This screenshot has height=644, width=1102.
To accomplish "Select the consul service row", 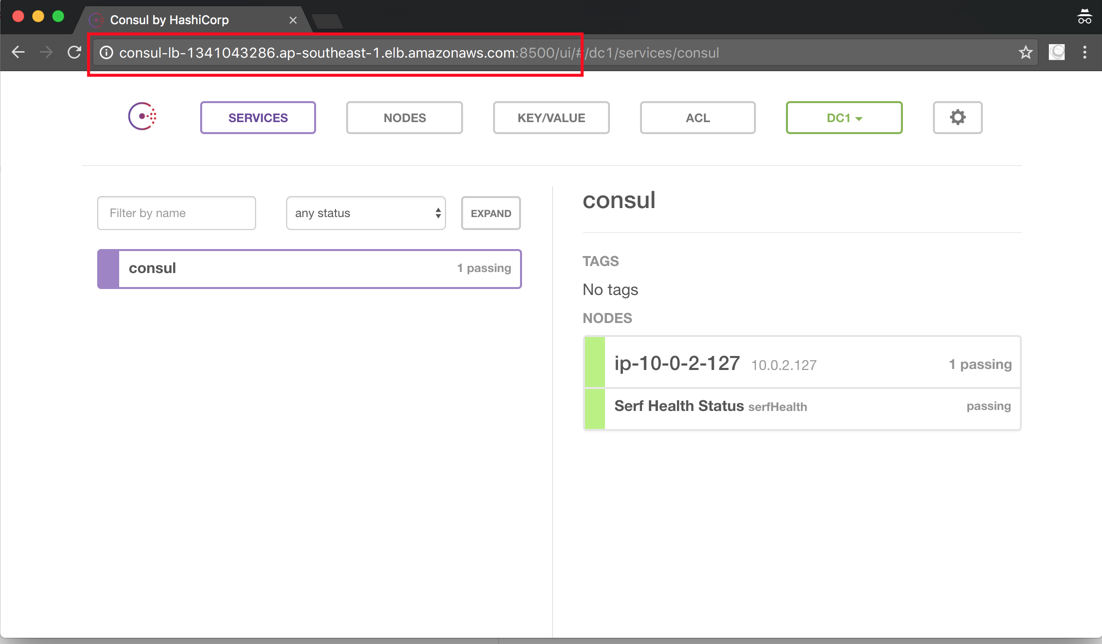I will 309,269.
